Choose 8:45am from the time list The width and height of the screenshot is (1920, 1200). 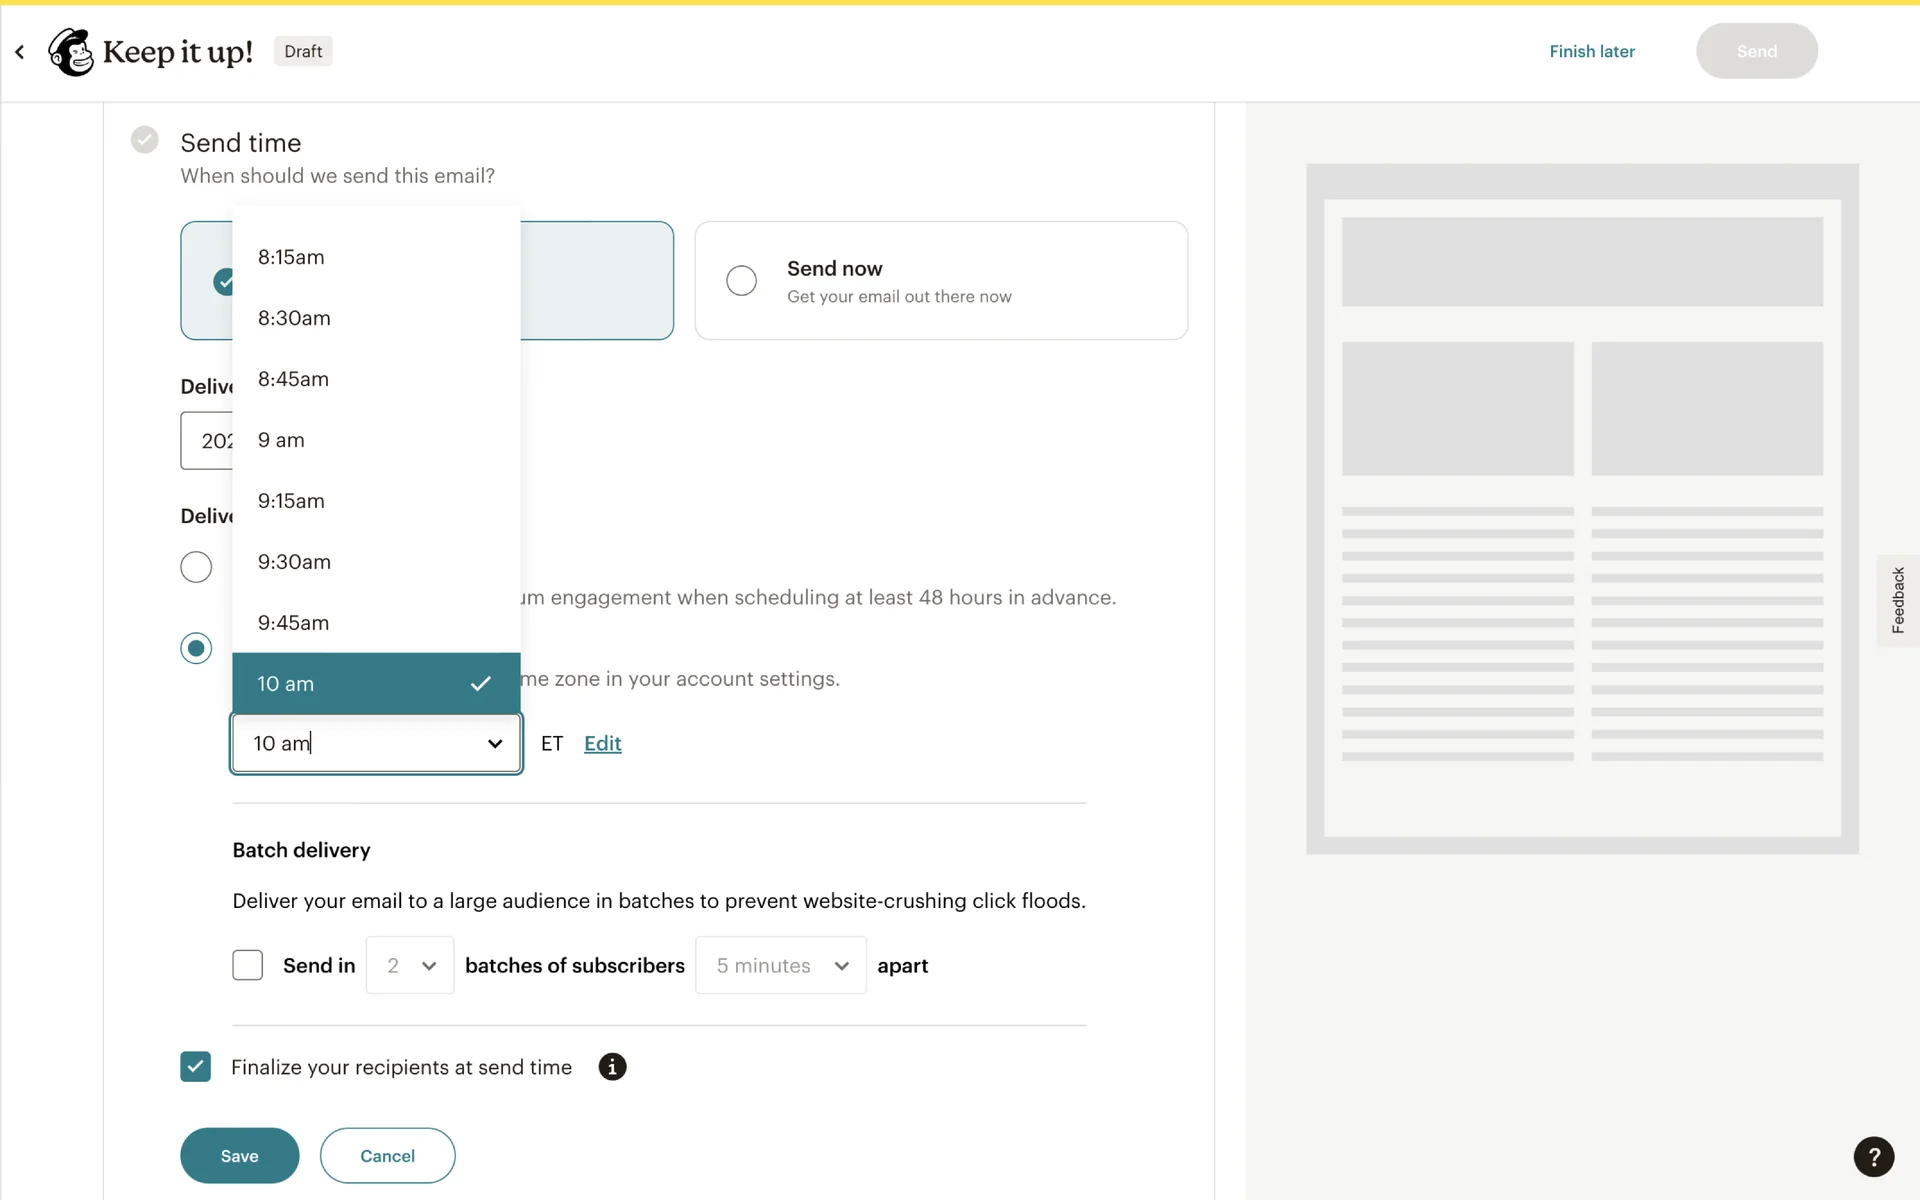pyautogui.click(x=293, y=379)
